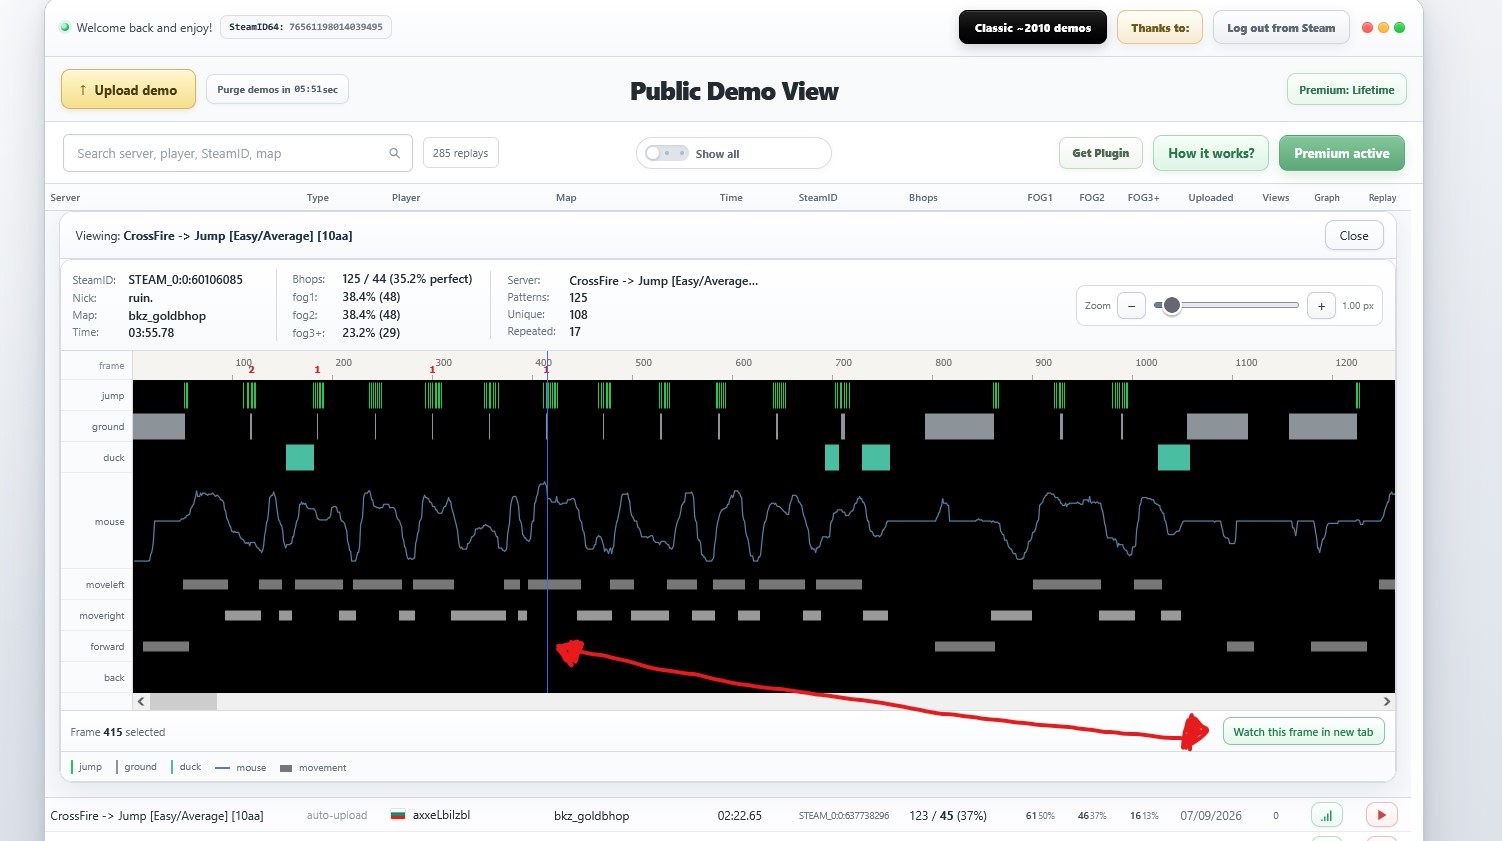Screen dimensions: 1502x841
Task: Focus the search server/player input field
Action: click(x=238, y=153)
